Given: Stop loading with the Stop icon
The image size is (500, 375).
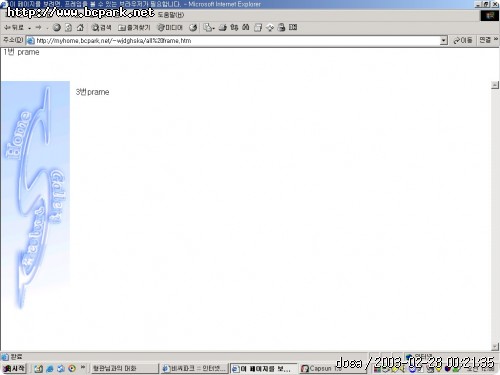Looking at the screenshot, I should pyautogui.click(x=57, y=28).
